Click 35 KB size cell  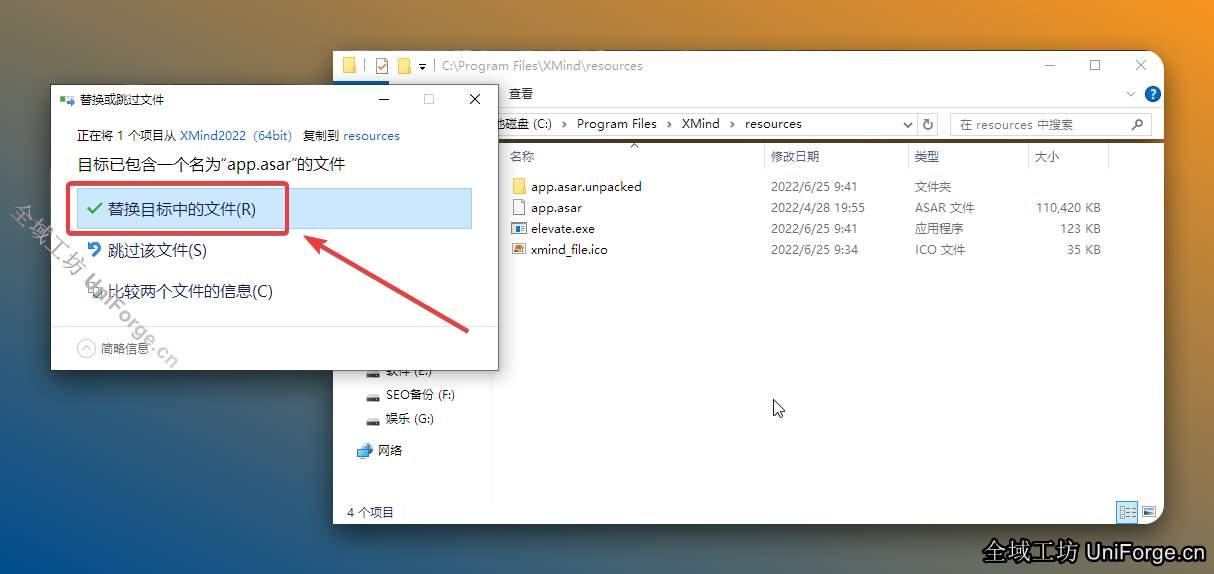(x=1084, y=250)
